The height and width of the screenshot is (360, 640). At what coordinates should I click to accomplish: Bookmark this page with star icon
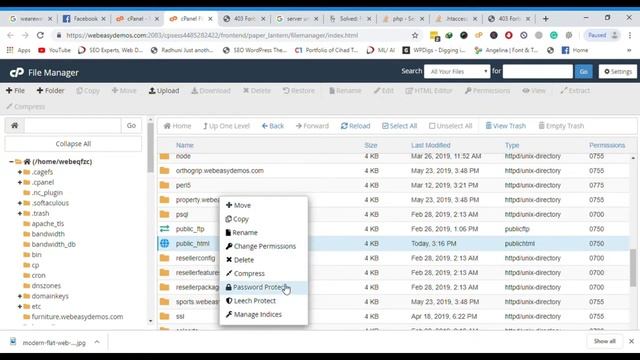pyautogui.click(x=415, y=36)
